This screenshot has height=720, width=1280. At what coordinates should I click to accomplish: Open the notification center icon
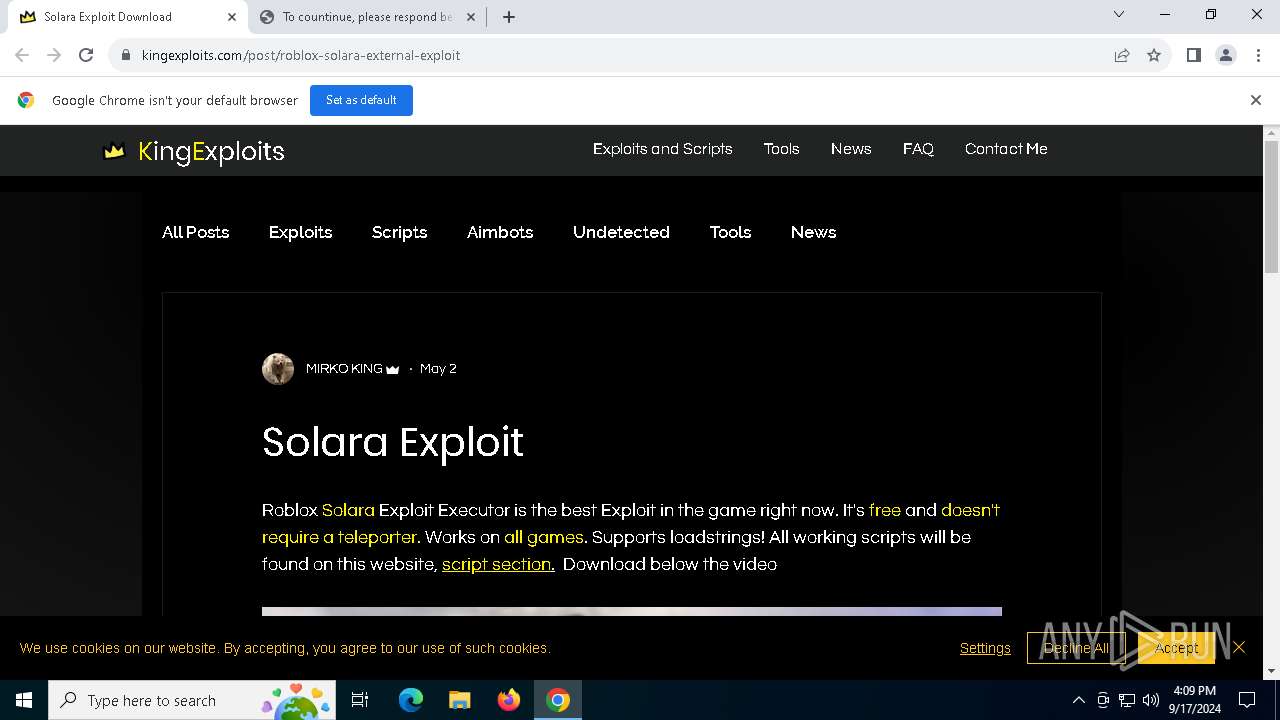(1247, 700)
